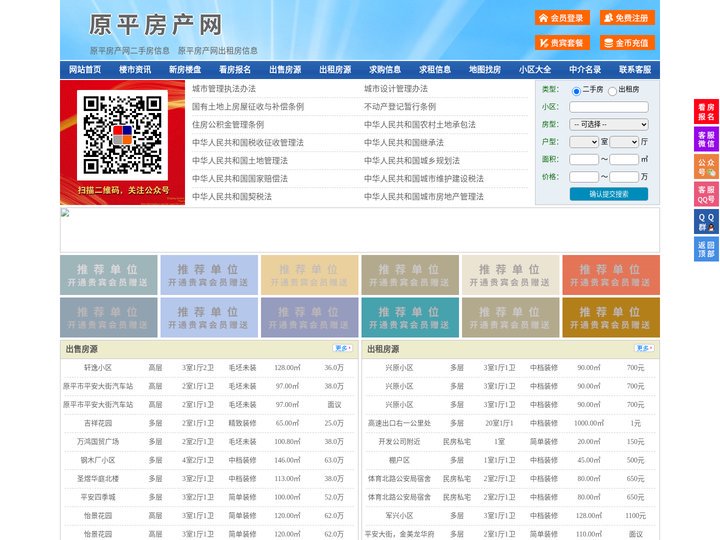Click 更多 in the 出售房源 header
Viewport: 720px width, 540px height.
coord(343,349)
